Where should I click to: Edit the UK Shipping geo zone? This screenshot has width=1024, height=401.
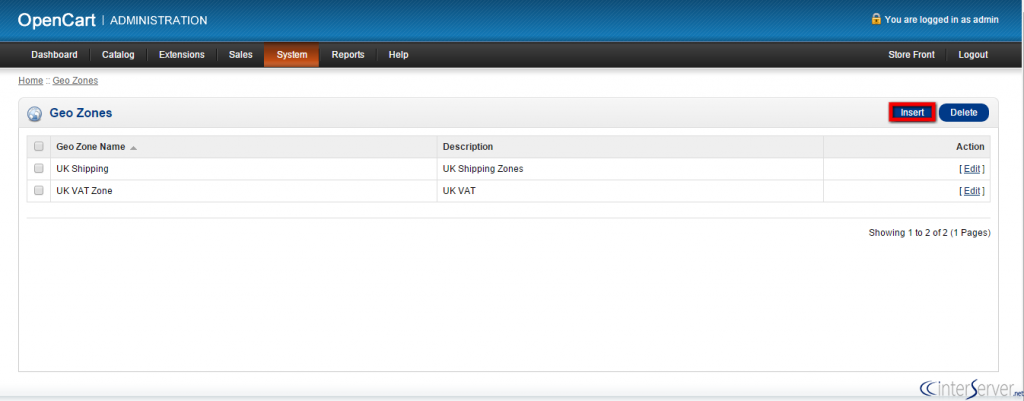click(972, 168)
